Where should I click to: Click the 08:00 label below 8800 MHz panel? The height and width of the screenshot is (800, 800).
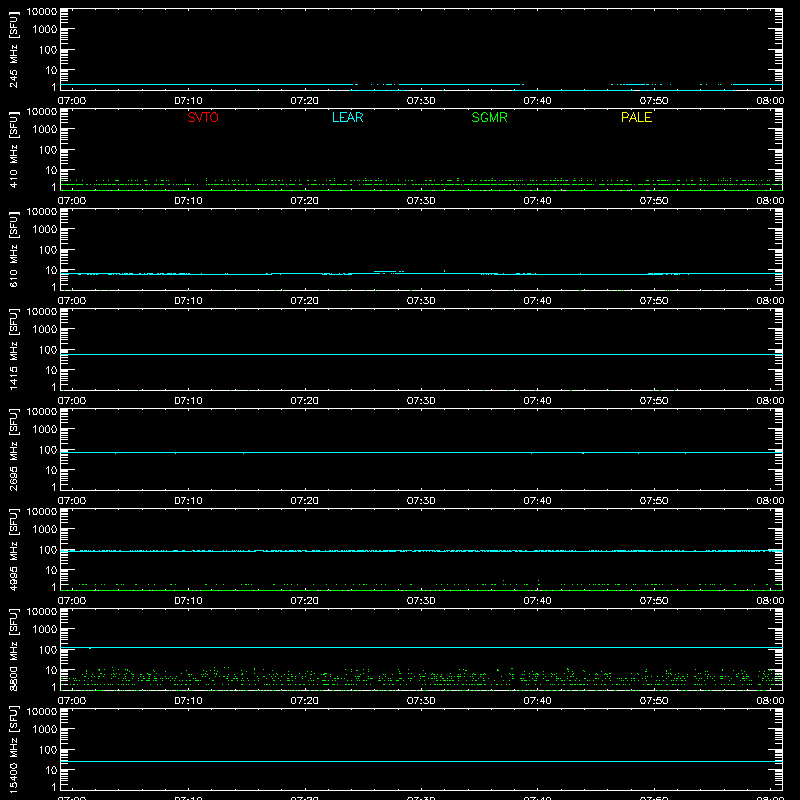[770, 701]
